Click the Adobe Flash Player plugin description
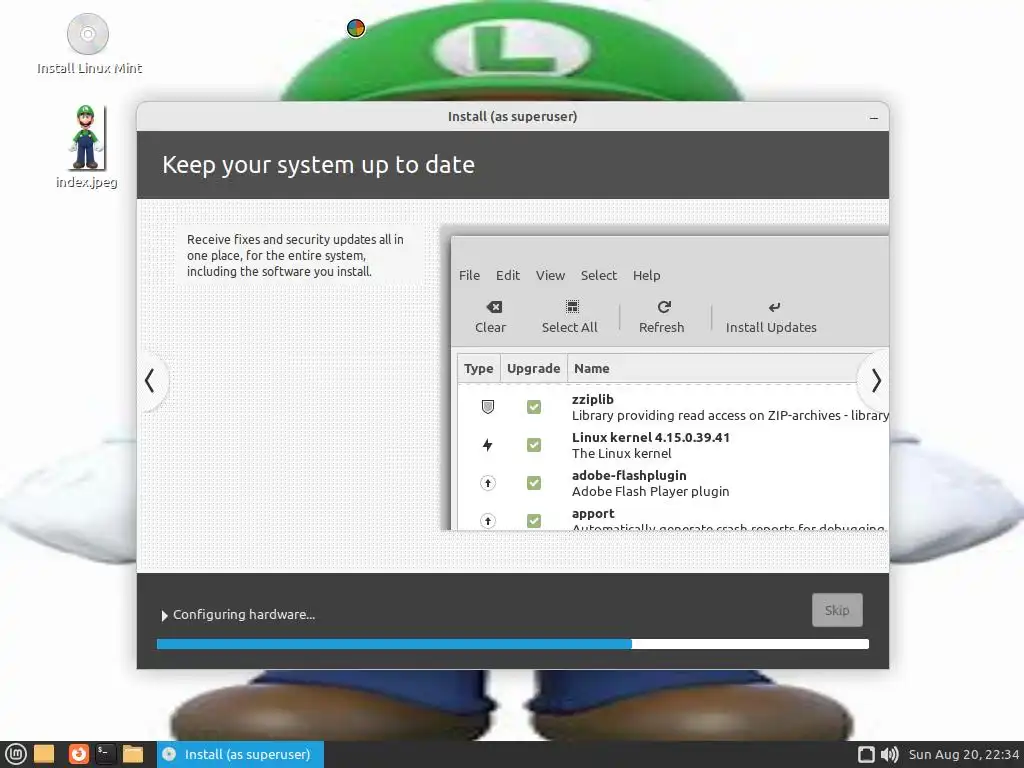Viewport: 1024px width, 768px height. coord(650,491)
